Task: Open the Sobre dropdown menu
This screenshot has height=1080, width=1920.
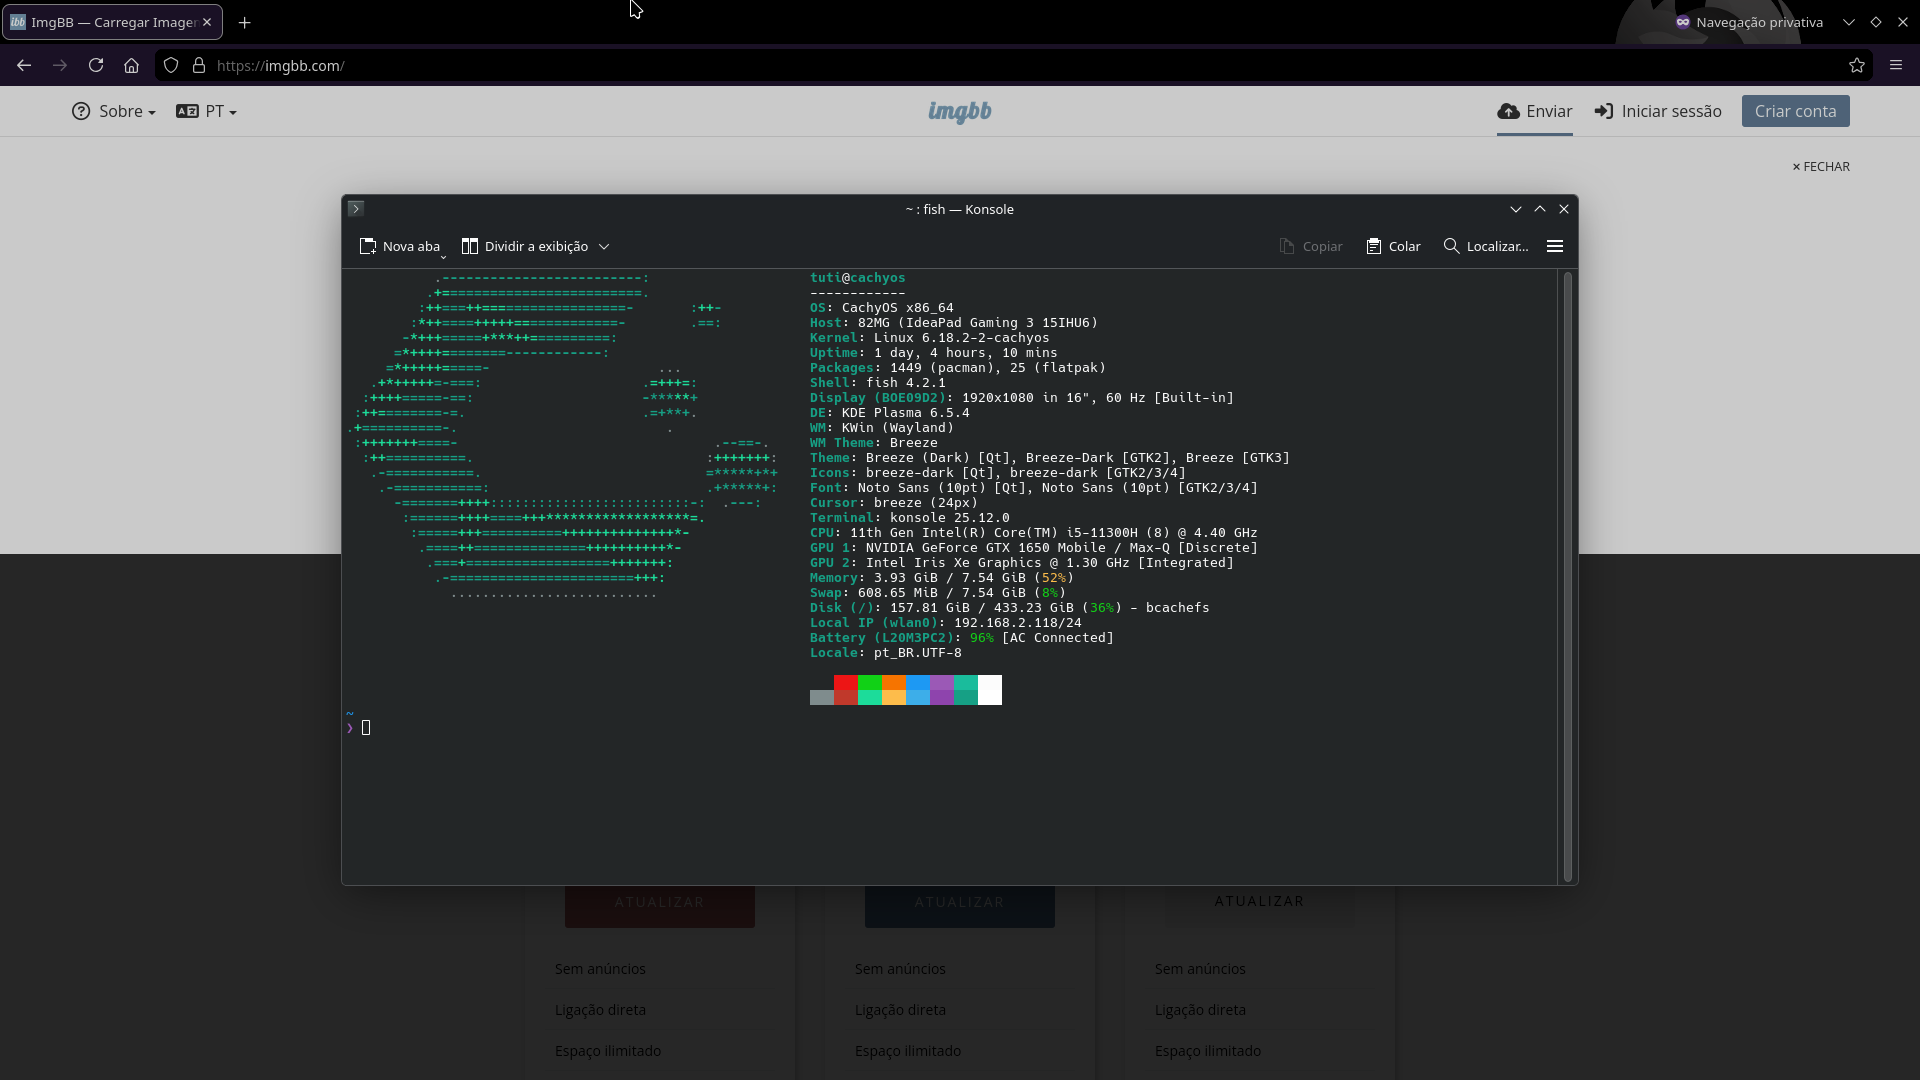Action: [114, 111]
